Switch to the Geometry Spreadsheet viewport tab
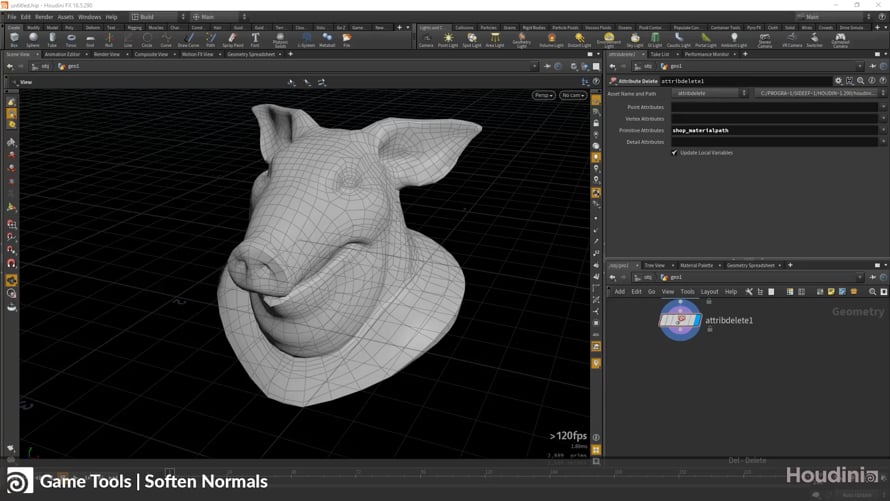The width and height of the screenshot is (890, 501). (x=251, y=54)
